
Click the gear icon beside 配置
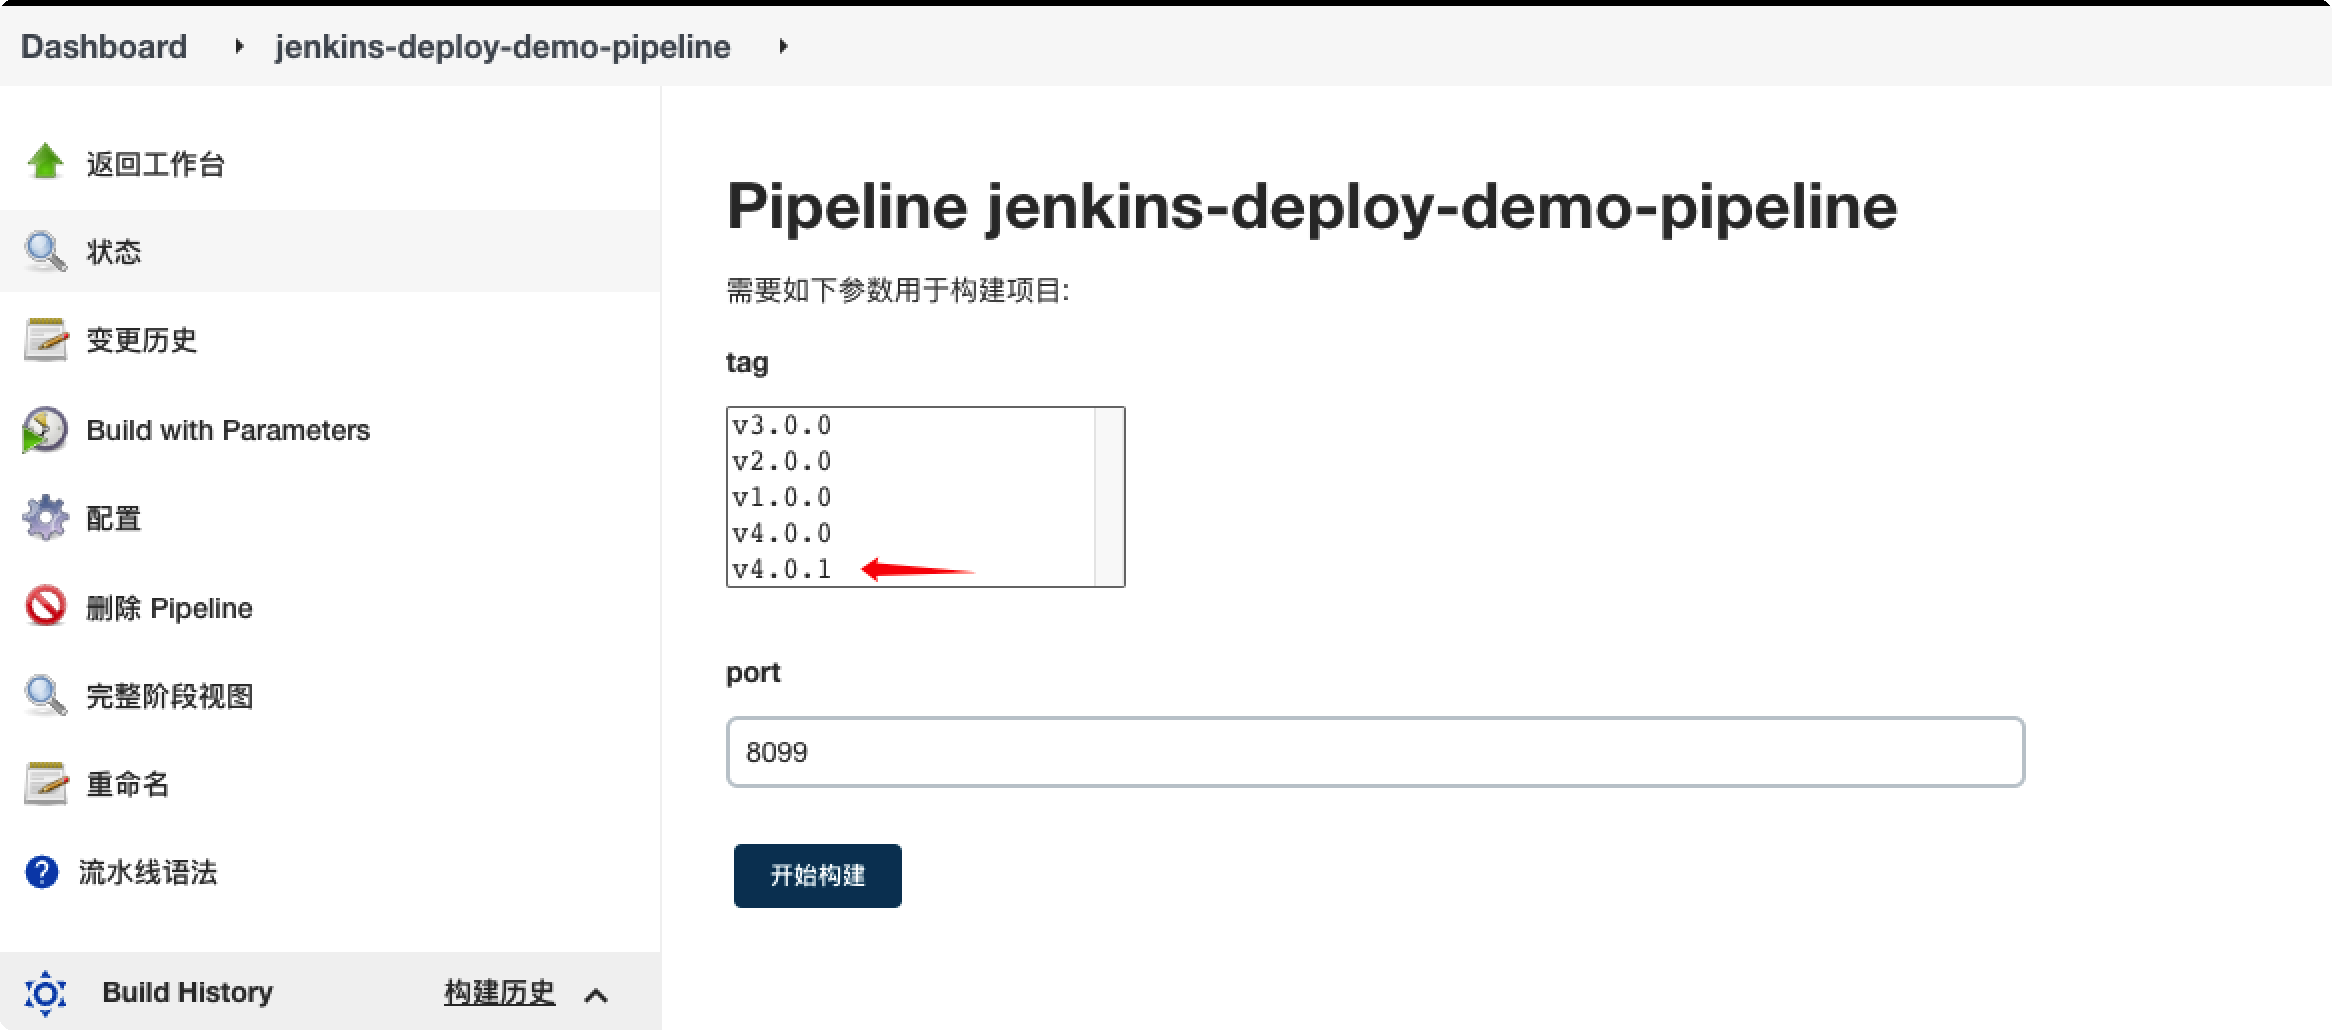(x=45, y=518)
